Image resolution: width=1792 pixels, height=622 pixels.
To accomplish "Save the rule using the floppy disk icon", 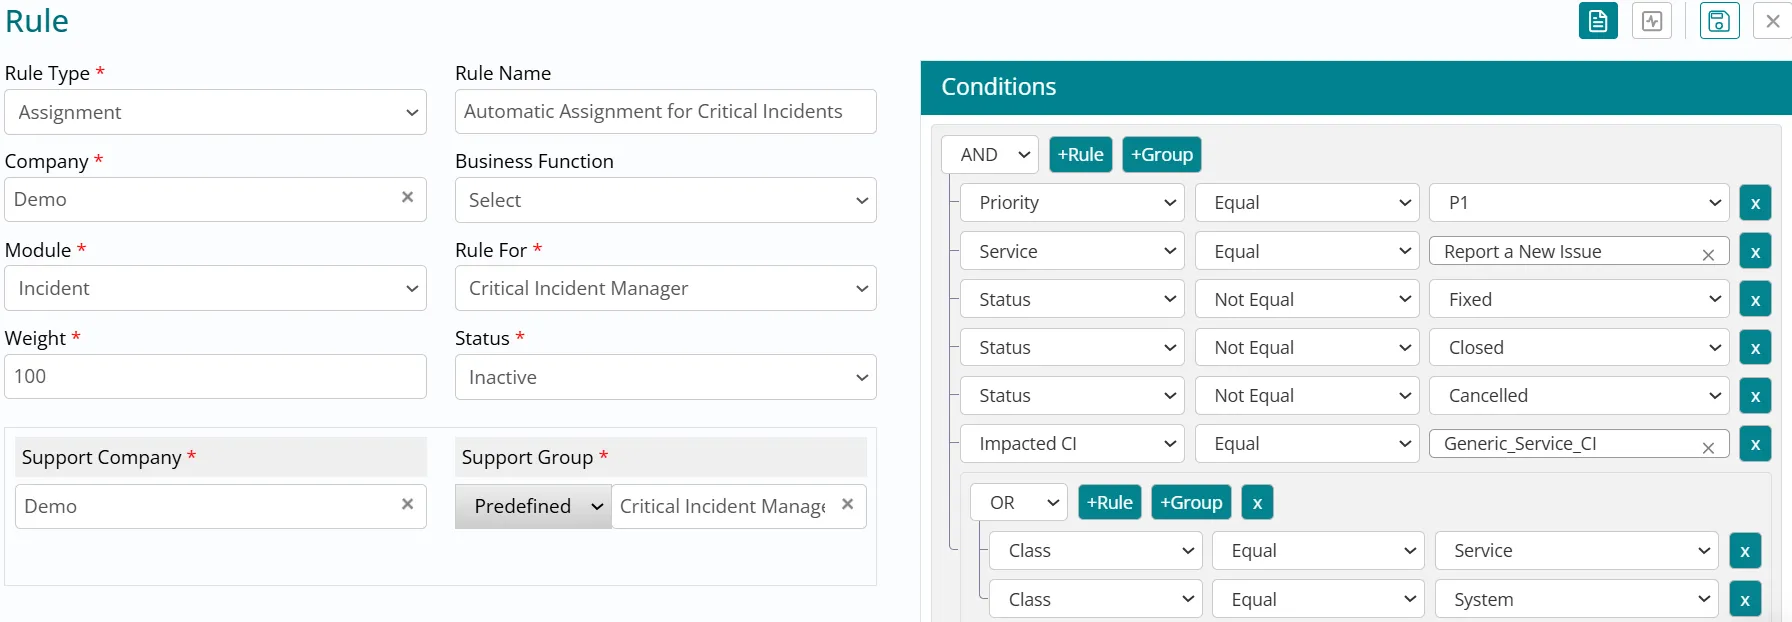I will click(x=1718, y=21).
